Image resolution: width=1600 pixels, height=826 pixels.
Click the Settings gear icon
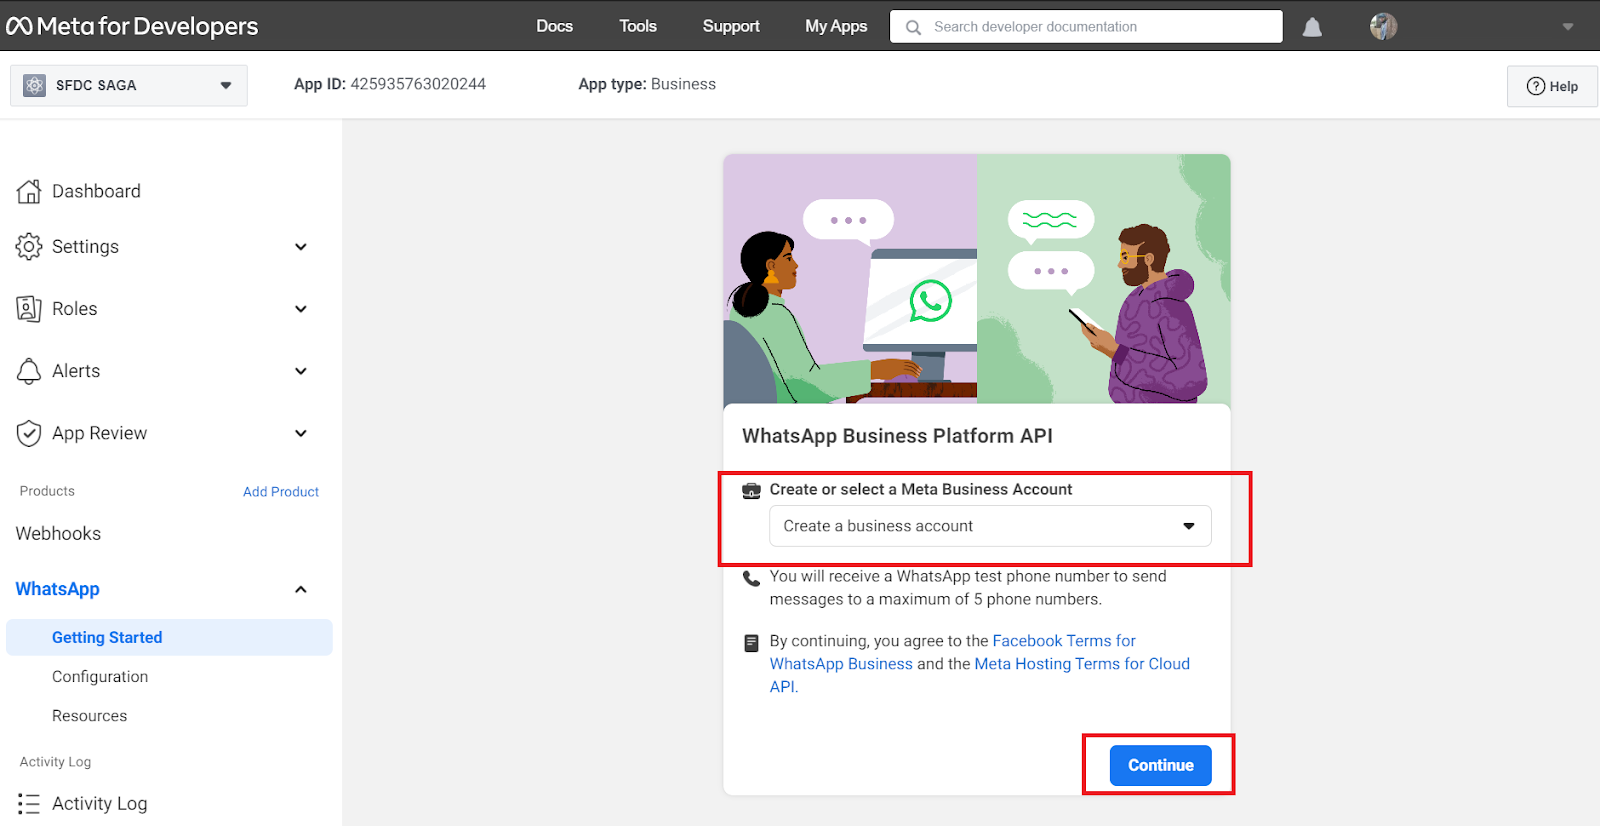click(29, 246)
